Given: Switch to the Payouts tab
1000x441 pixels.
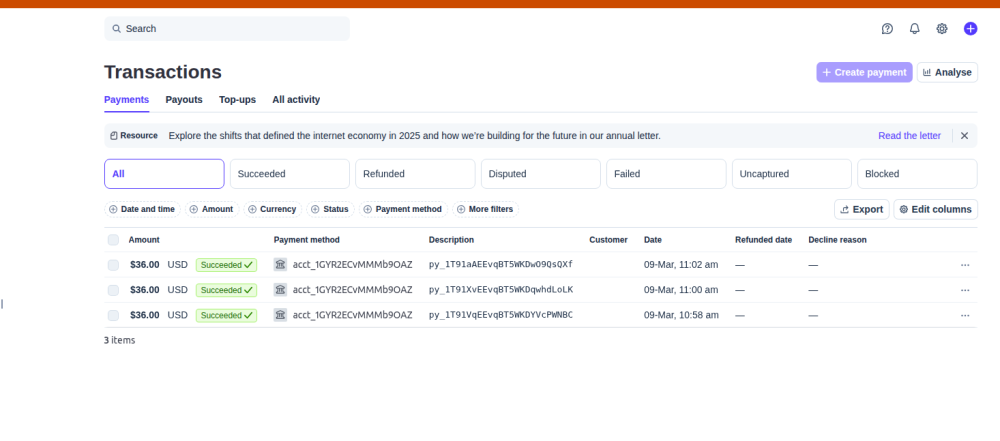Looking at the screenshot, I should pyautogui.click(x=184, y=100).
